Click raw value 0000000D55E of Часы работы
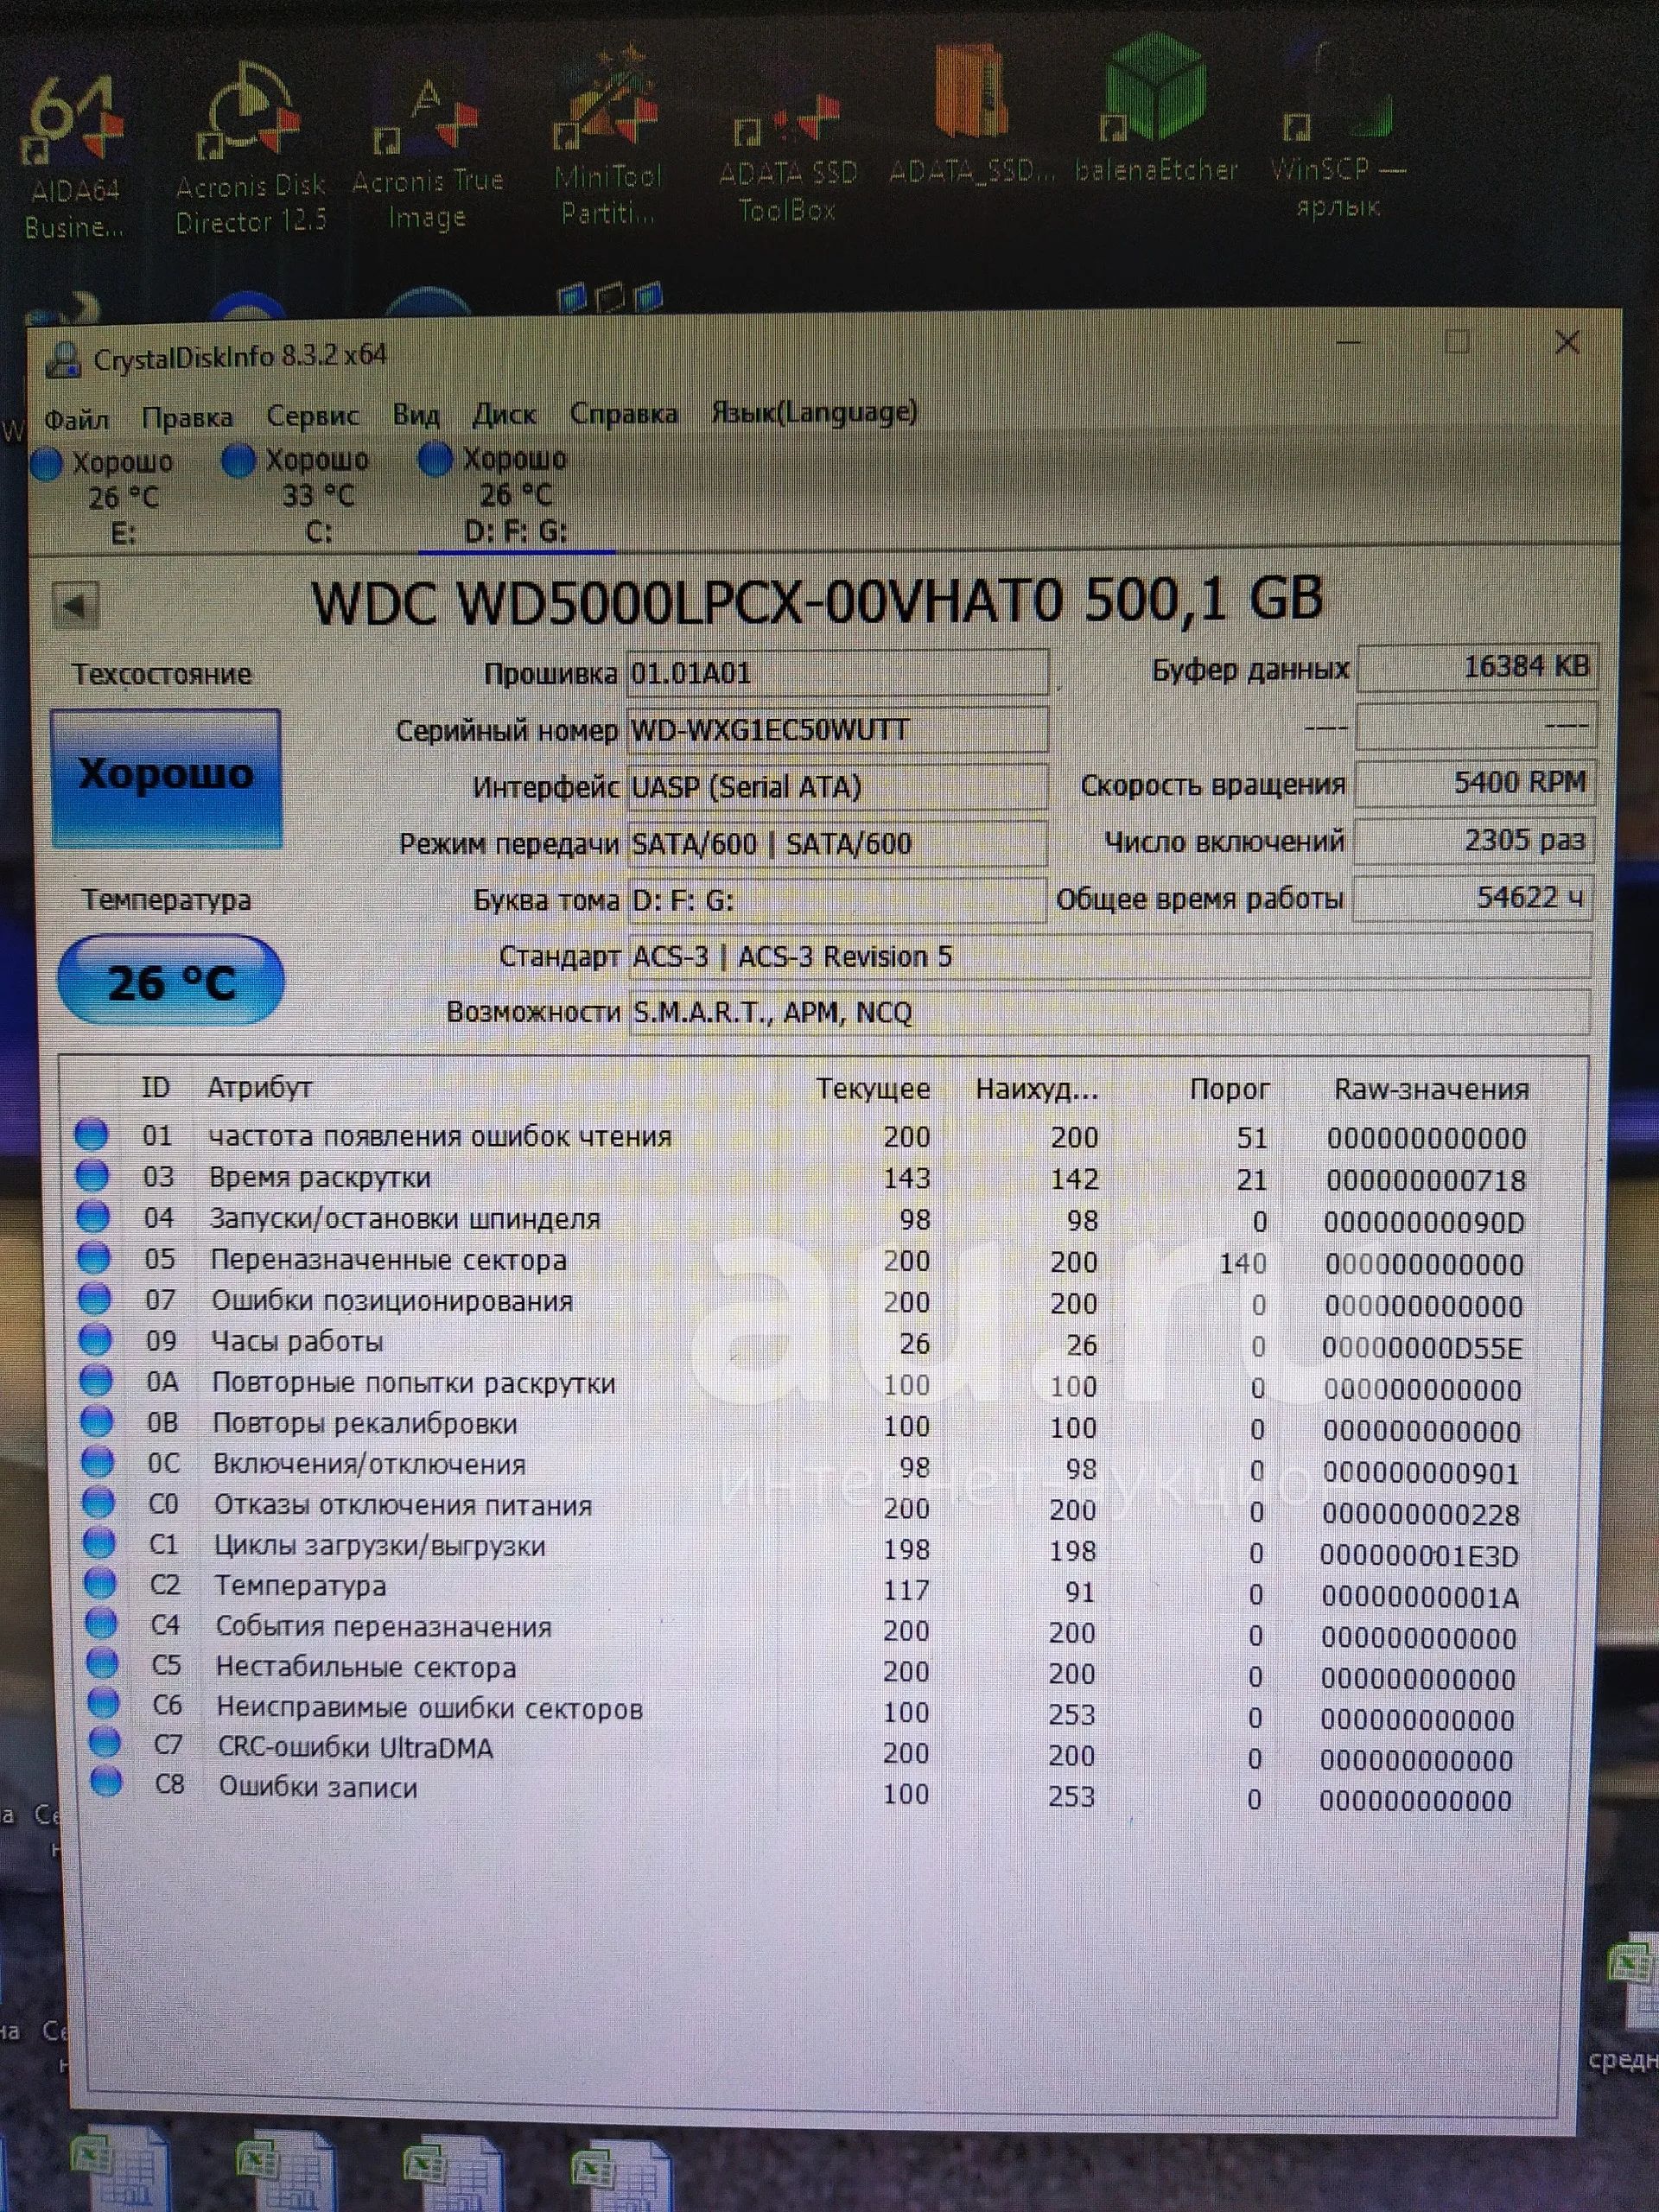Screen dimensions: 1659x2212 (1421, 1348)
